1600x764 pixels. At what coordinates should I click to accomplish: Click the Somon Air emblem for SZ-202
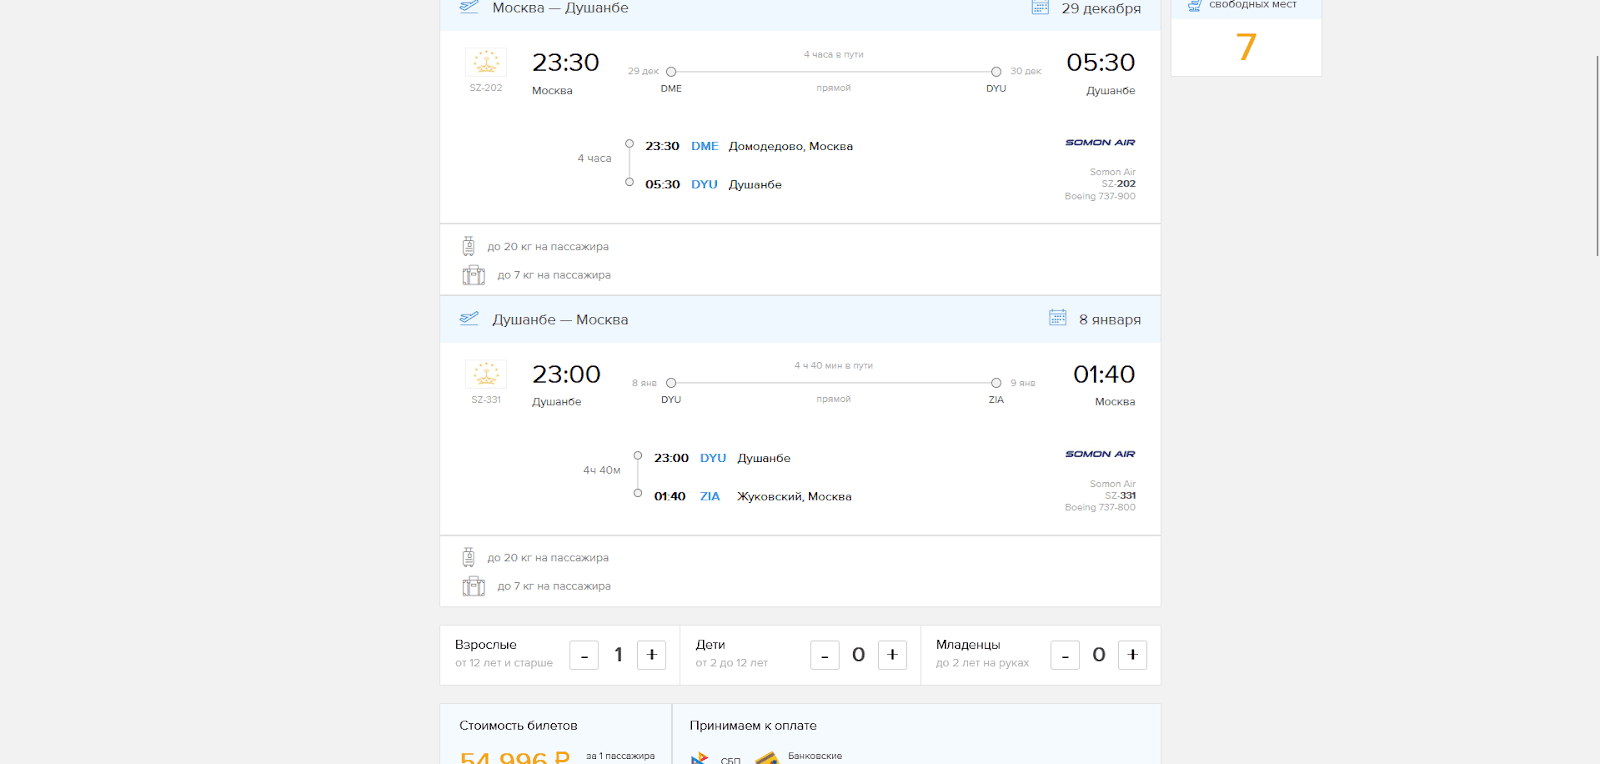coord(486,62)
